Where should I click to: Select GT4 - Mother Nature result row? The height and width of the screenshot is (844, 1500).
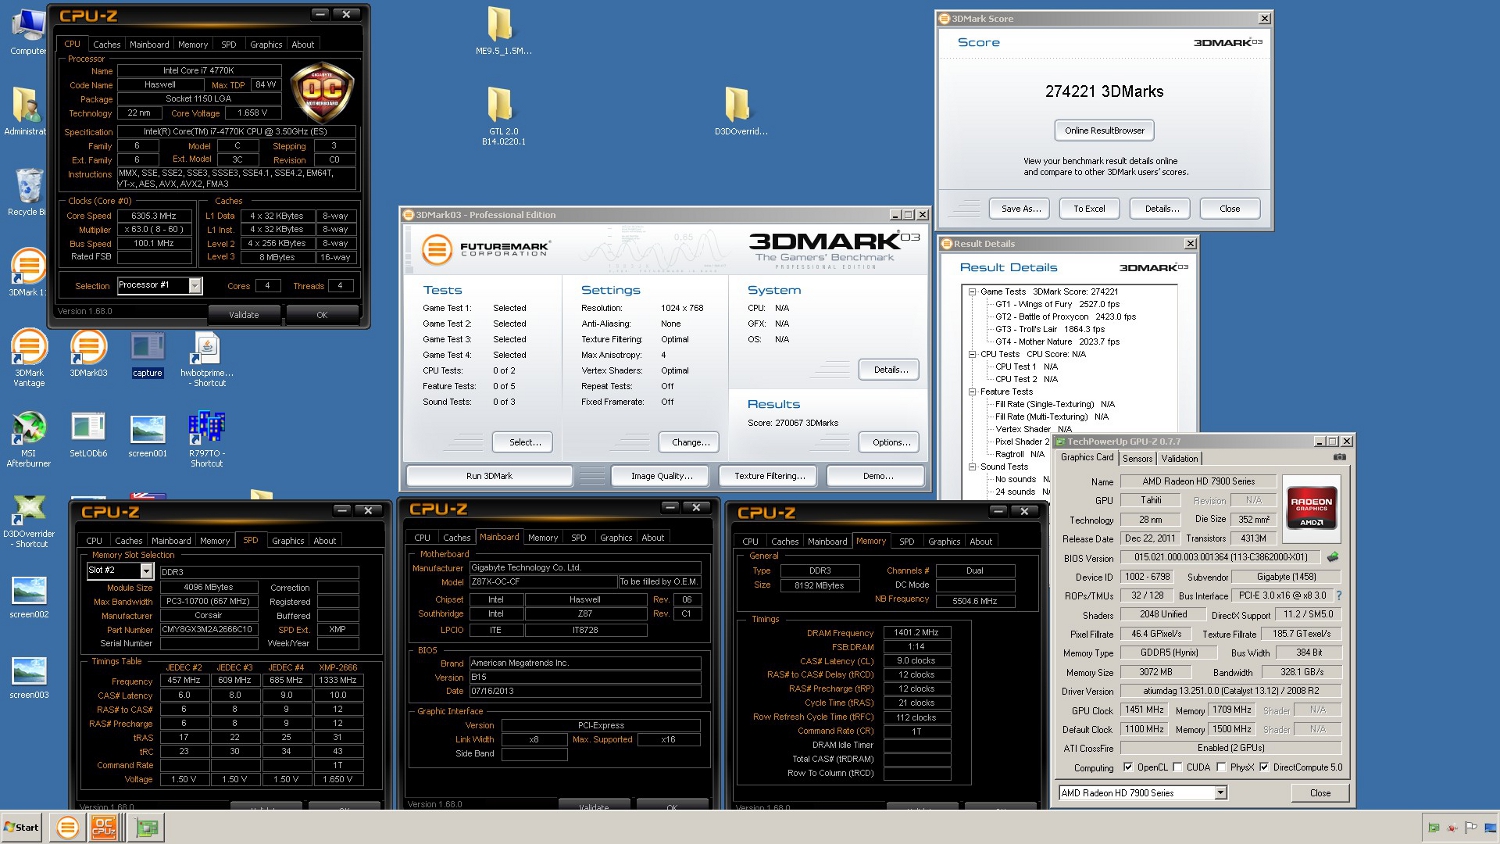(x=1057, y=342)
